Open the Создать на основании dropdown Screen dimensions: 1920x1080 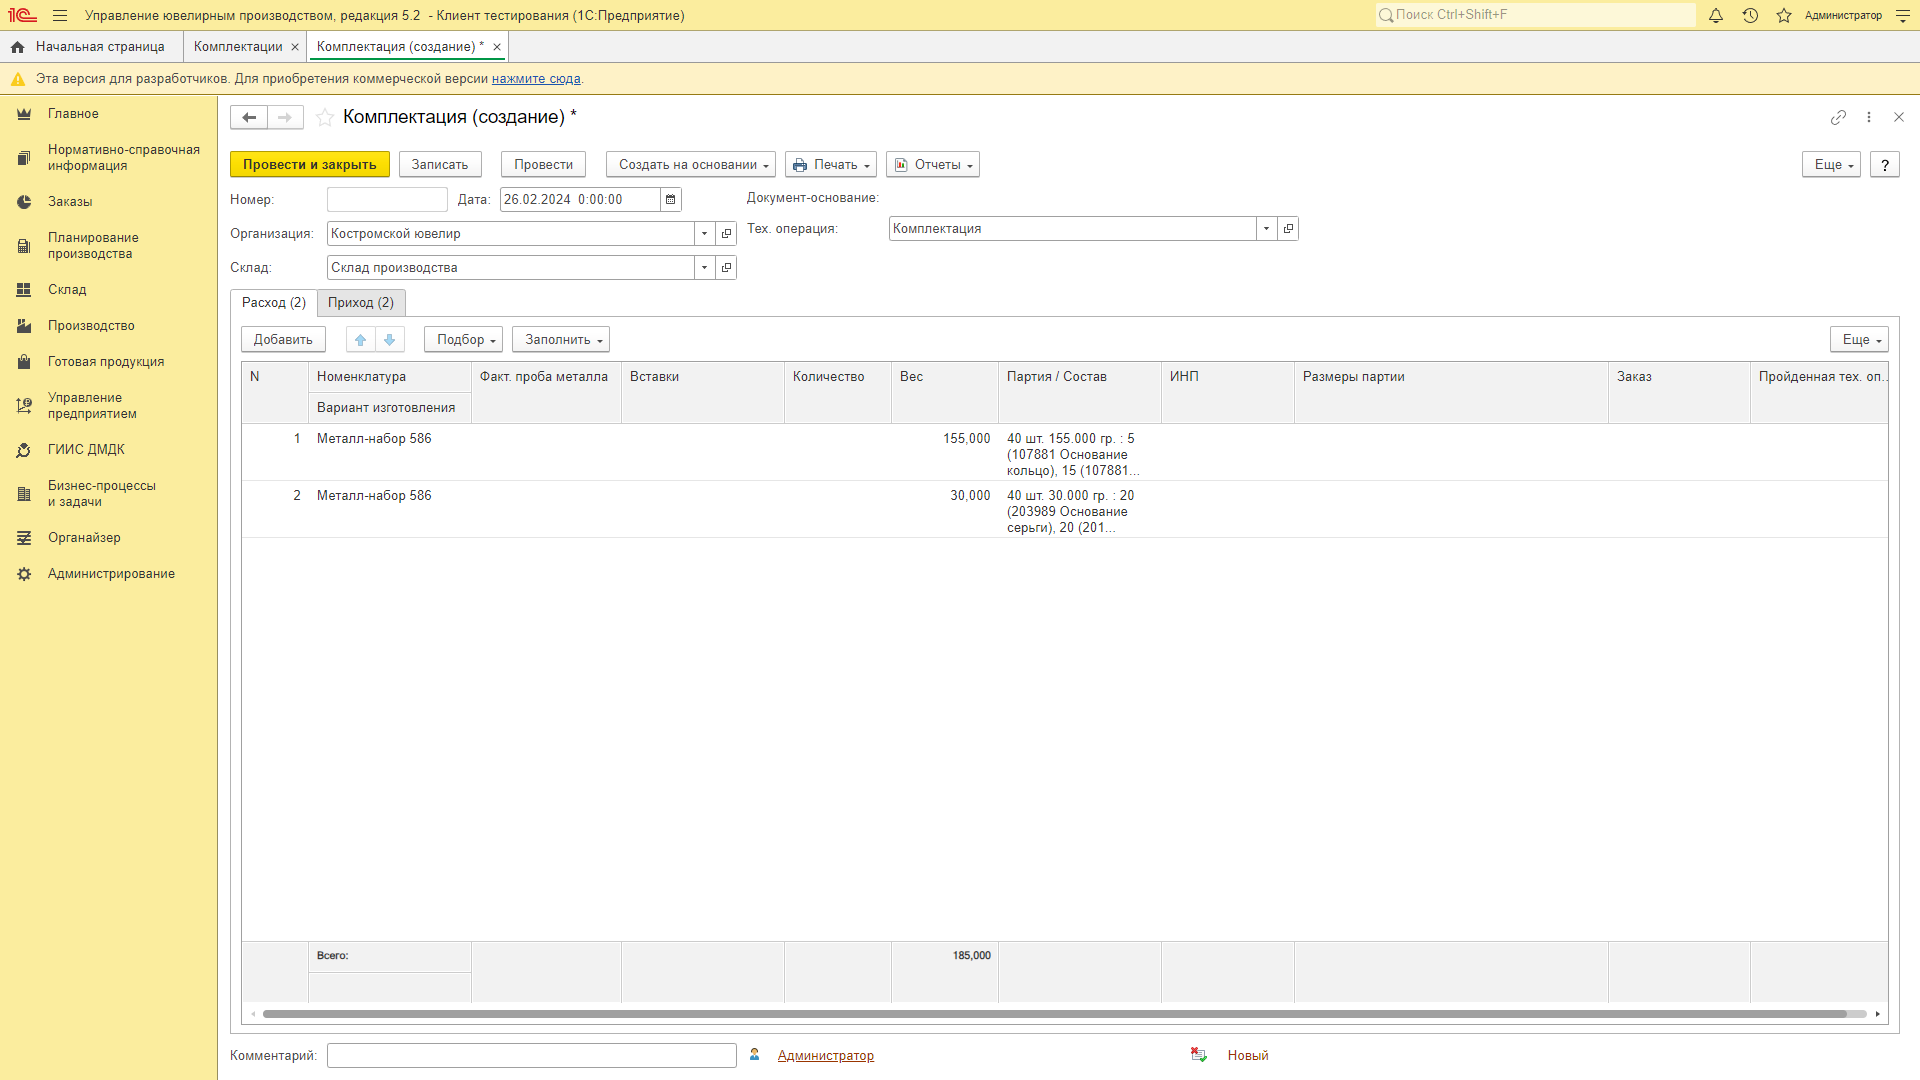[691, 165]
